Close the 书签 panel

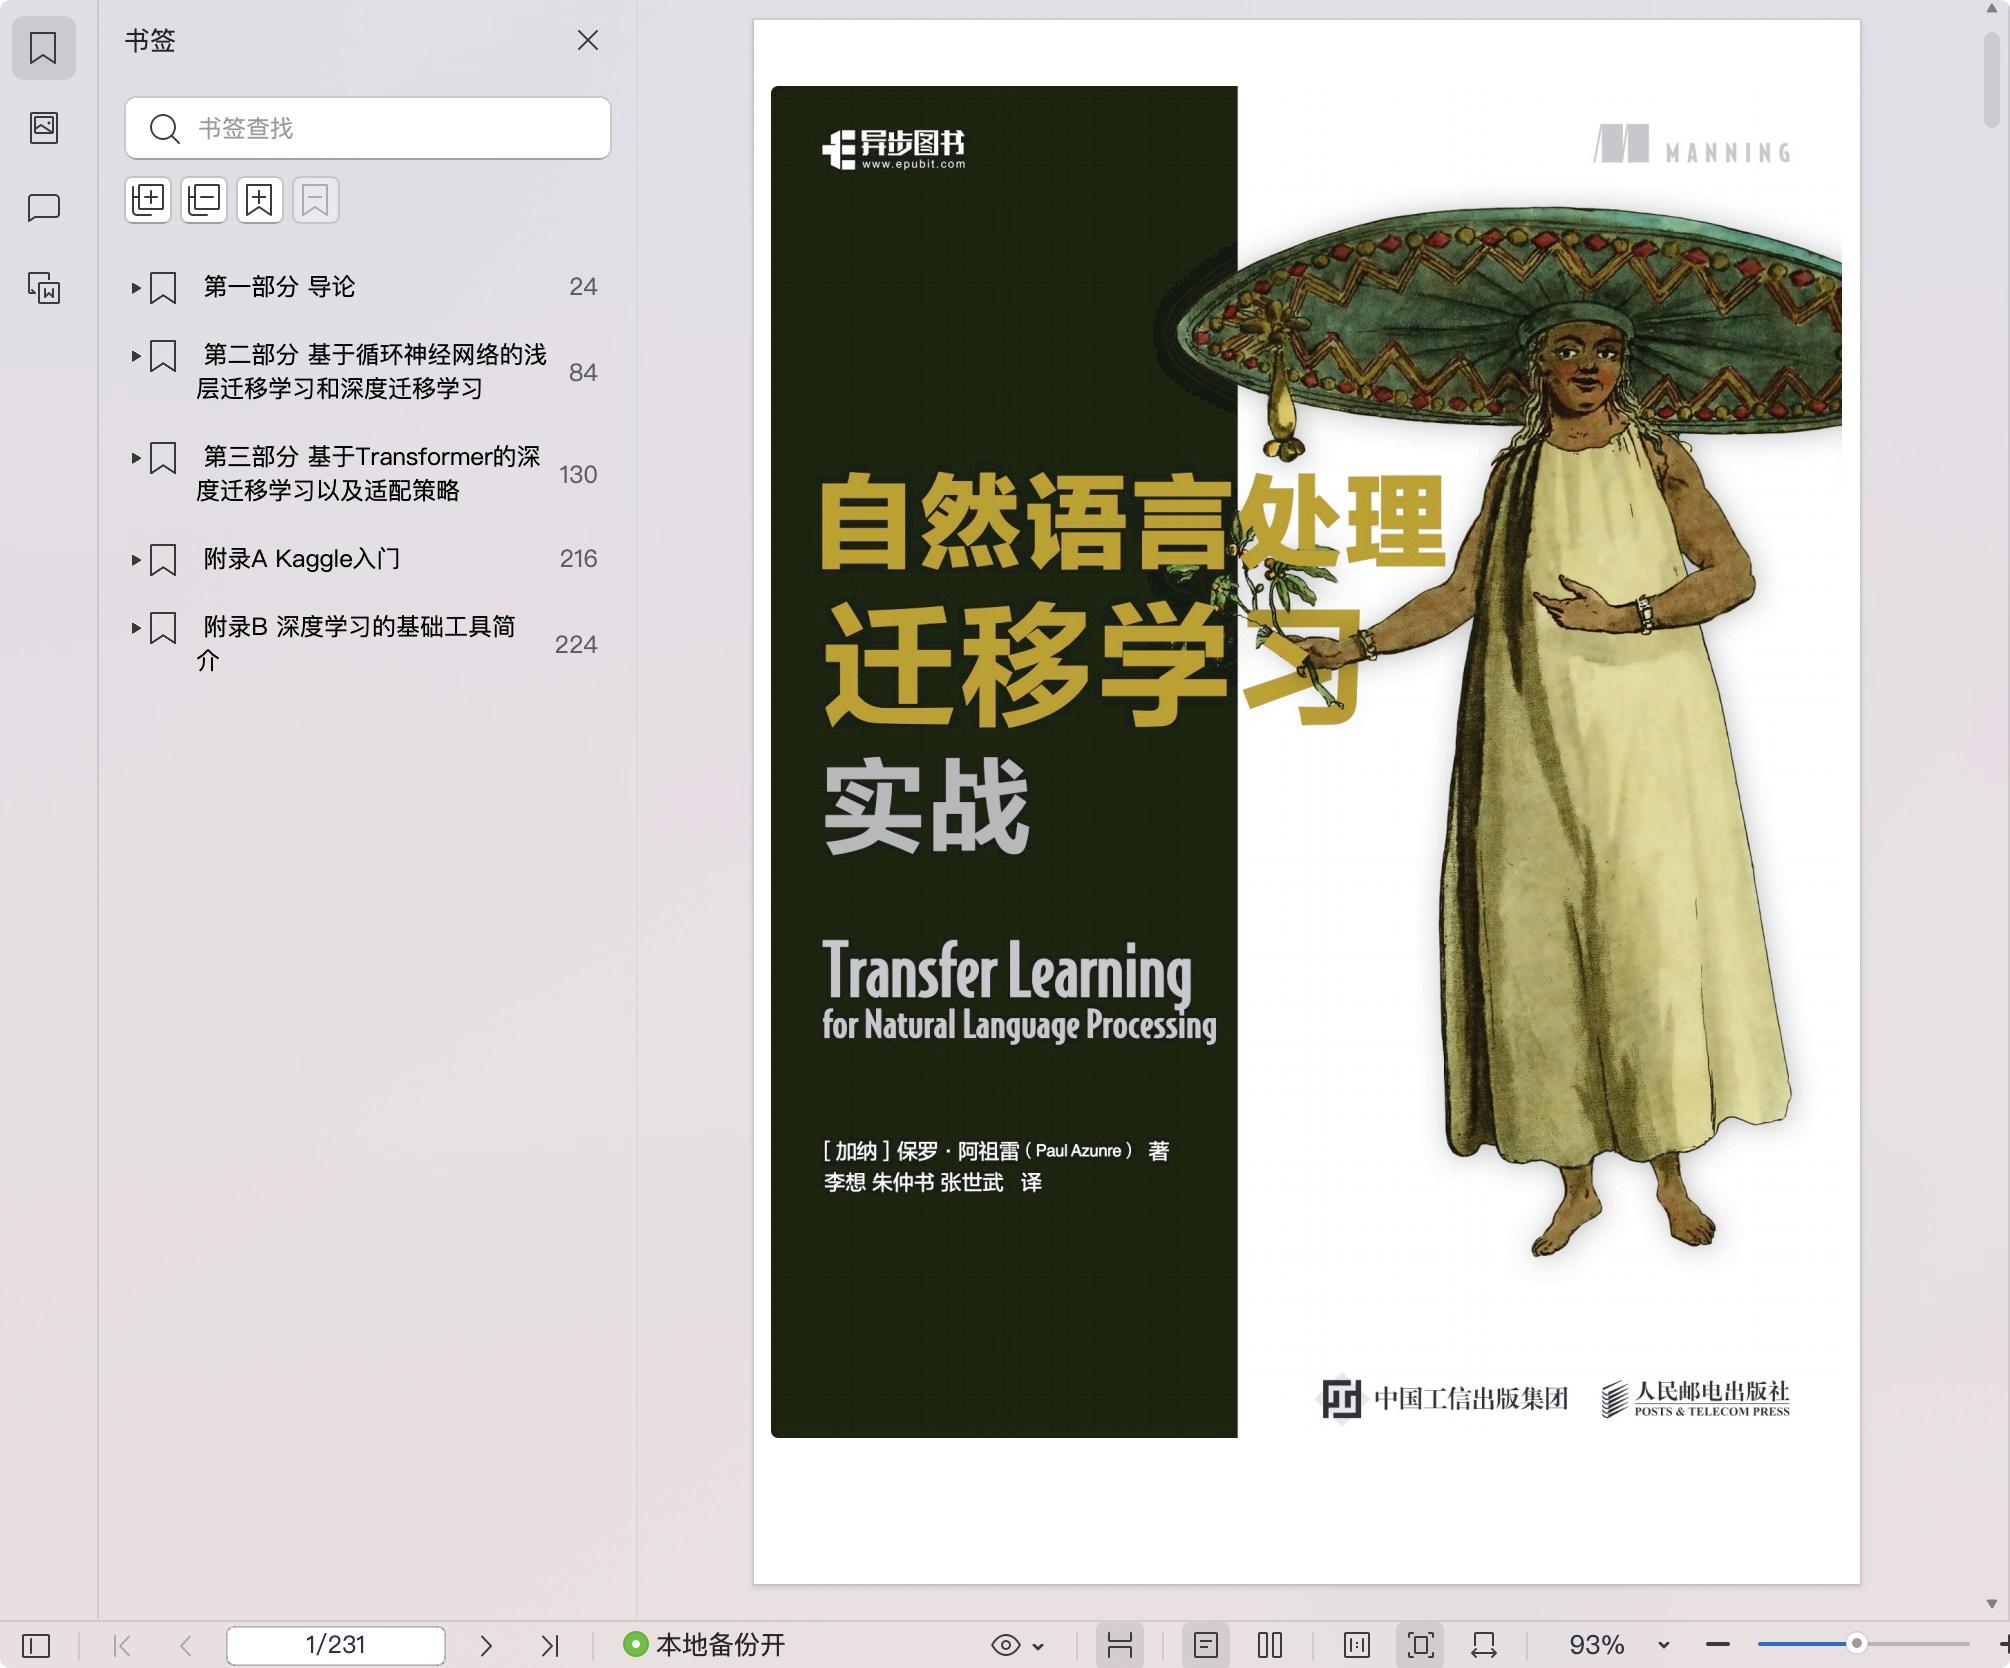point(588,40)
